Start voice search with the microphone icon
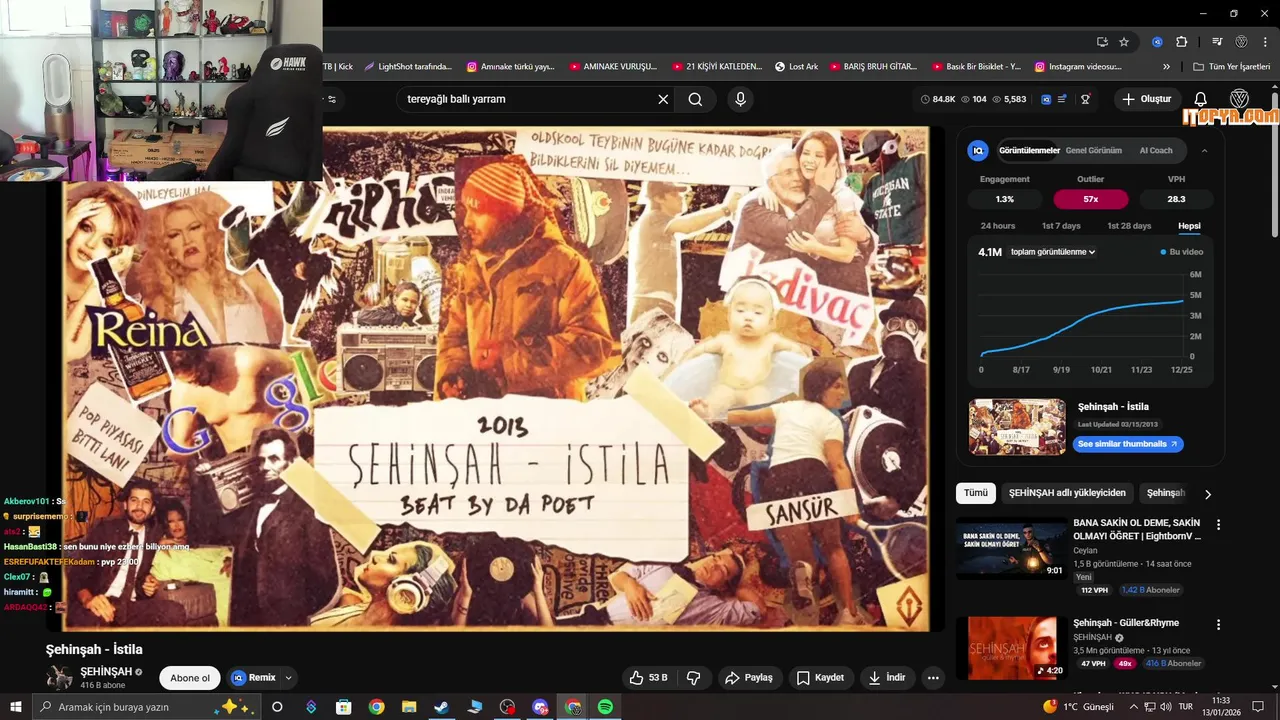The image size is (1280, 720). (740, 99)
